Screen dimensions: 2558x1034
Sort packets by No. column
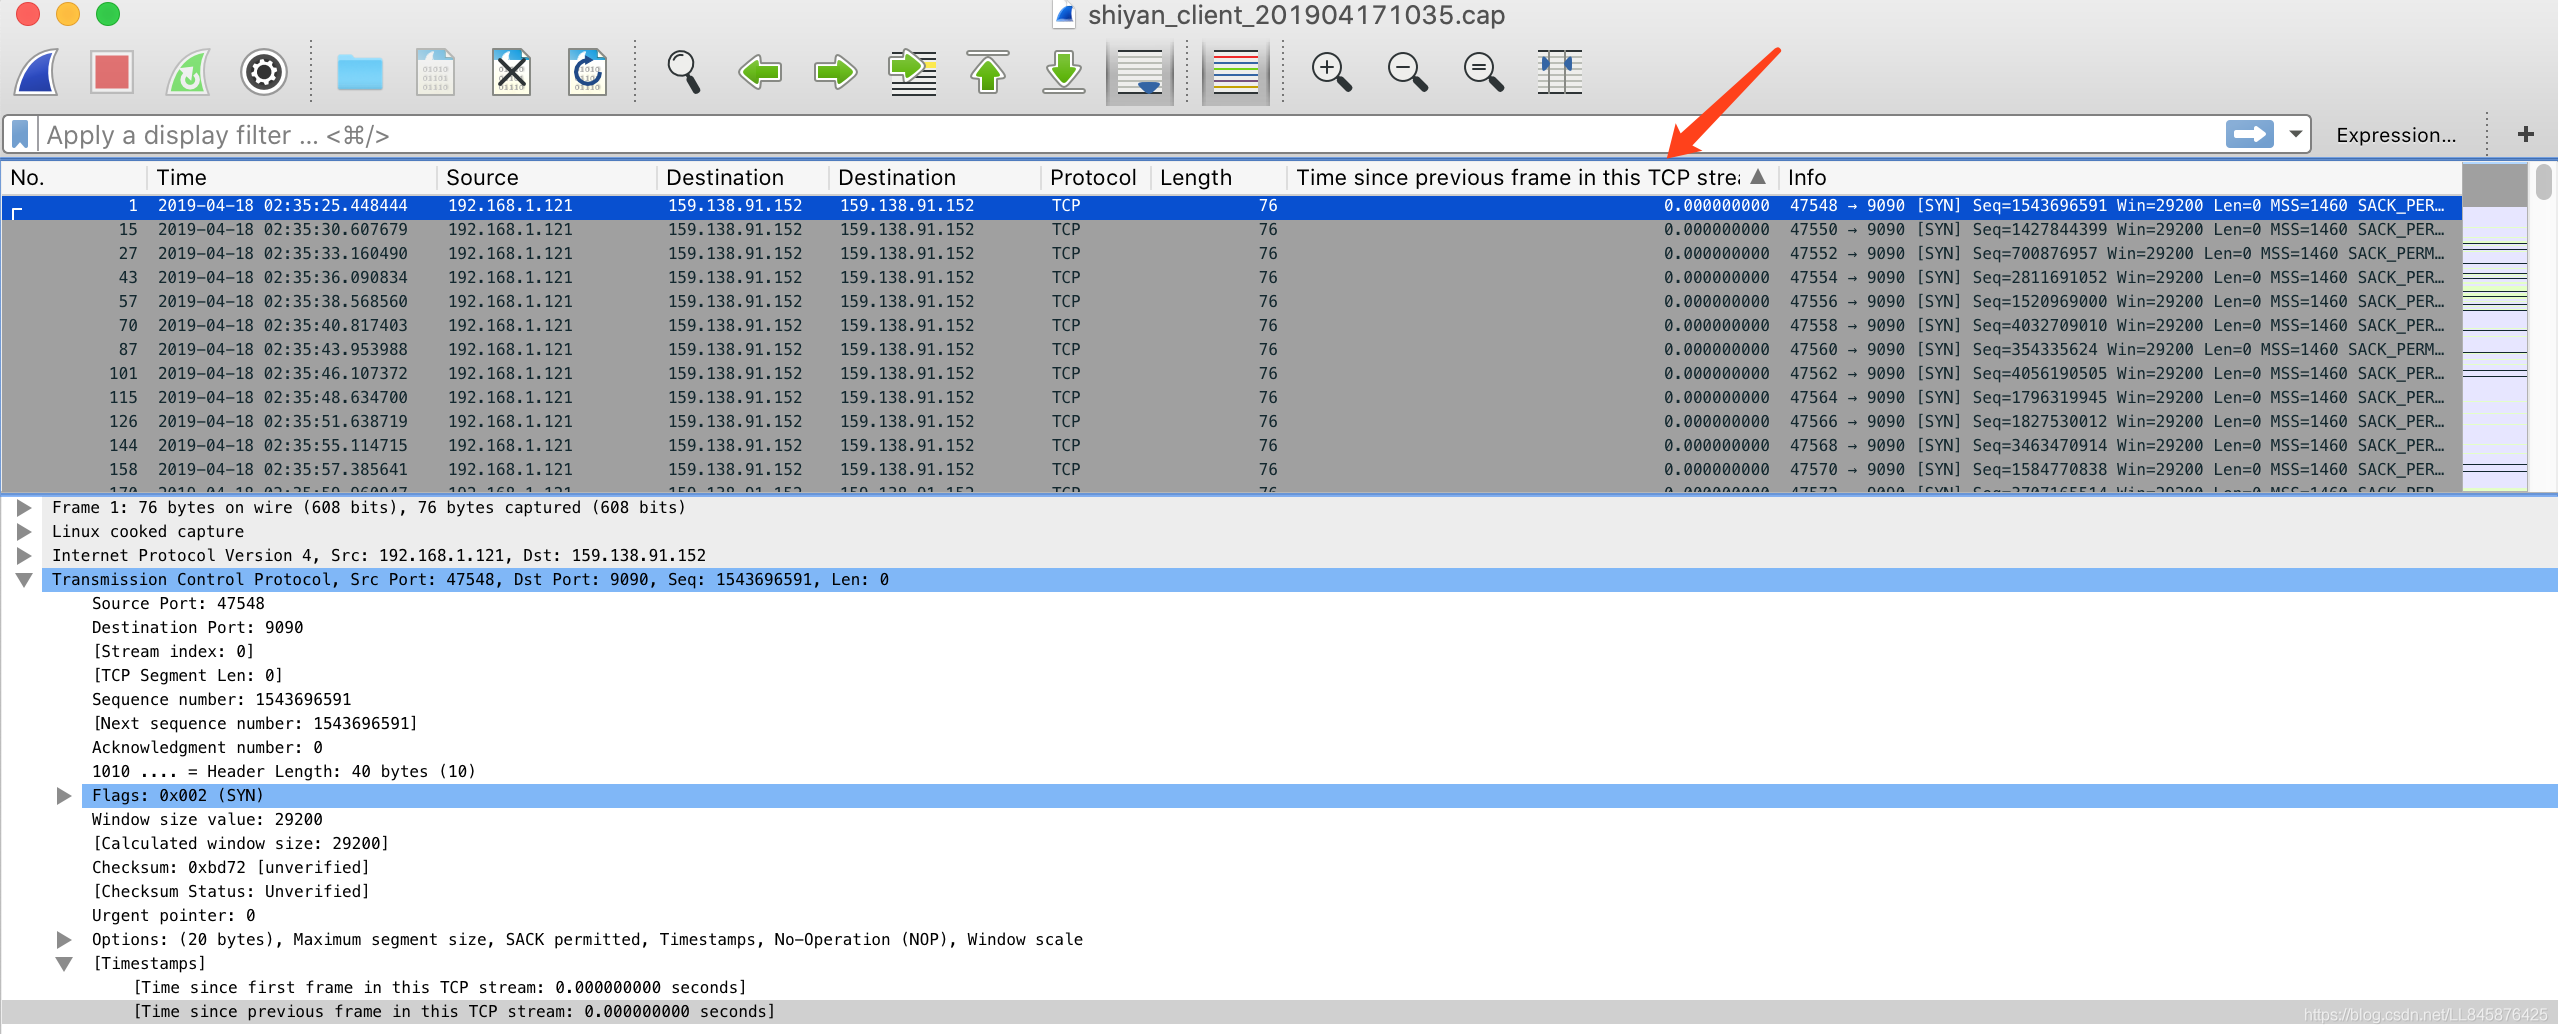tap(75, 177)
